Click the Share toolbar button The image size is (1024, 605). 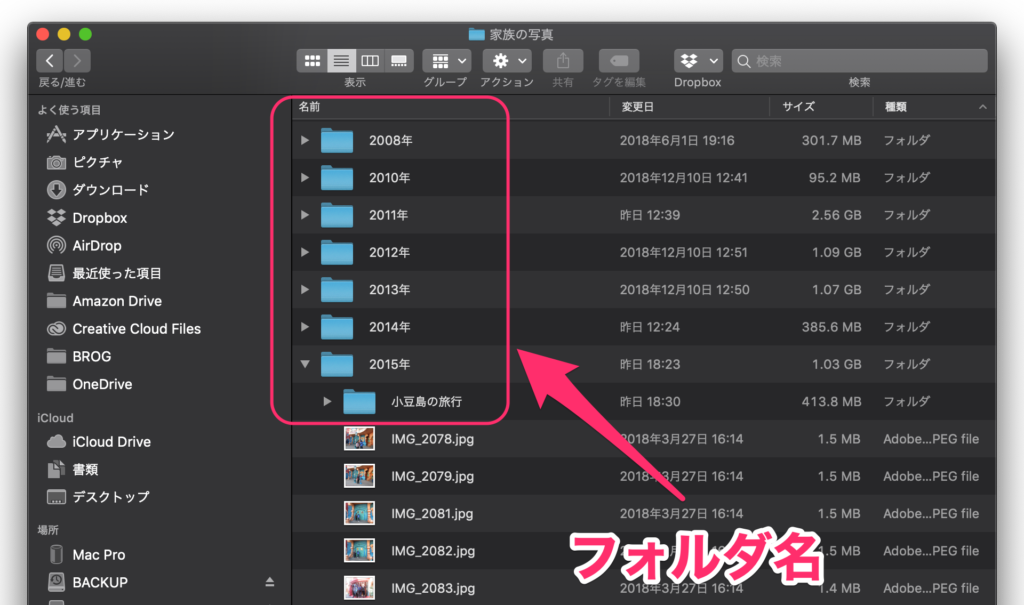[x=563, y=61]
